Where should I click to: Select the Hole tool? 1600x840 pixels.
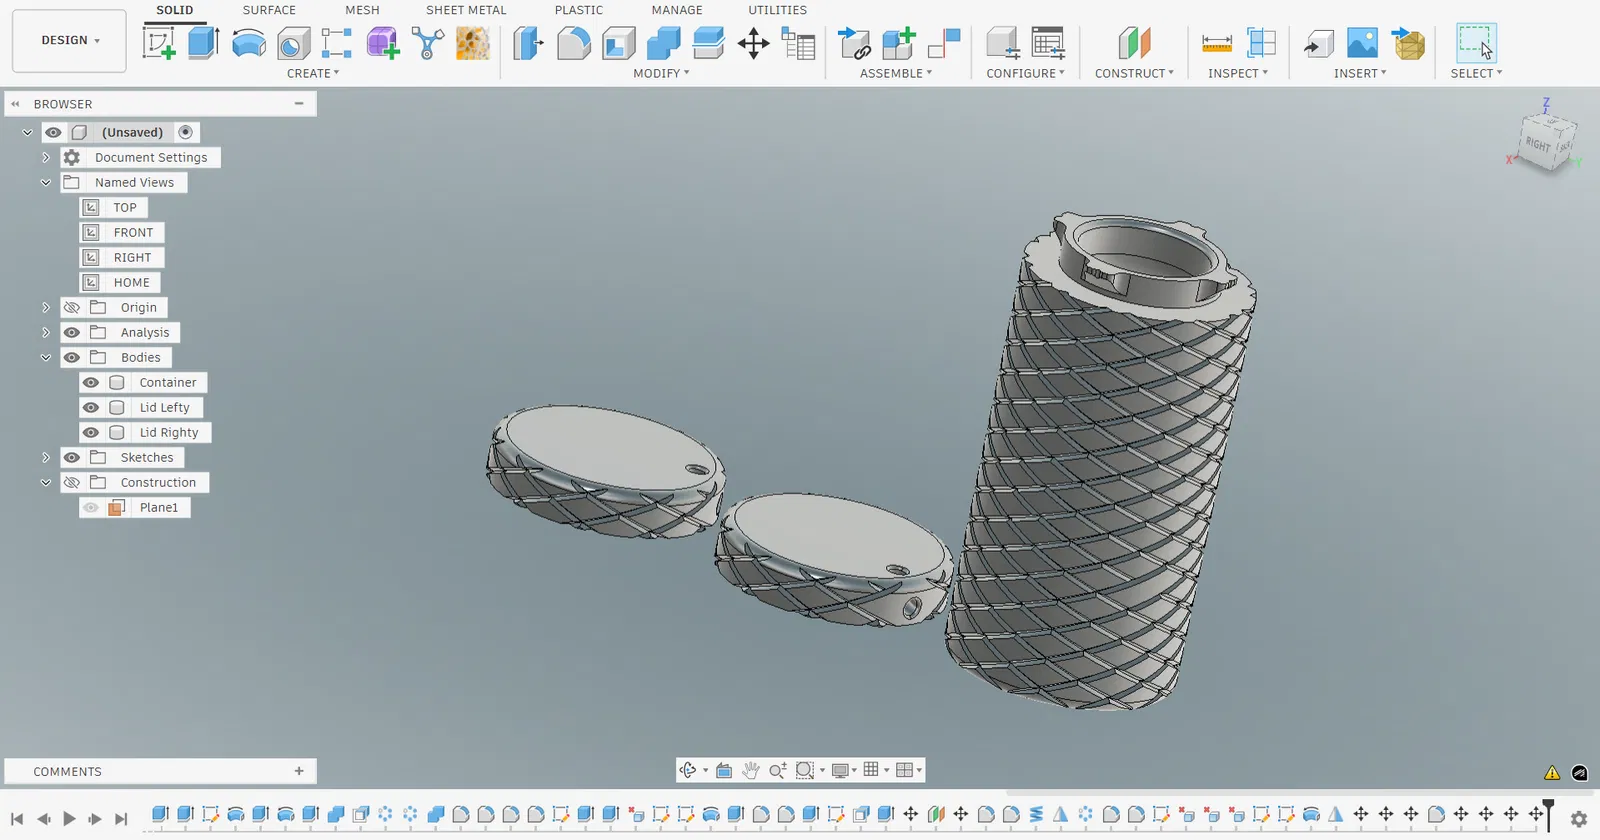tap(293, 44)
